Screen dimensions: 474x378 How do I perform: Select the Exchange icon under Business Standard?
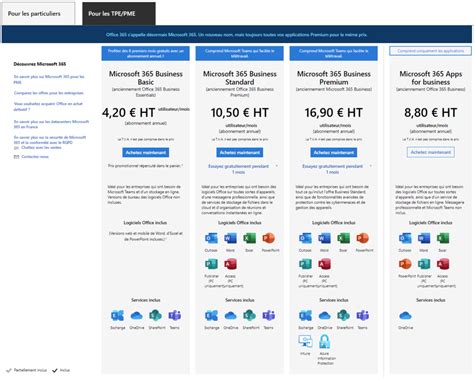coord(211,315)
